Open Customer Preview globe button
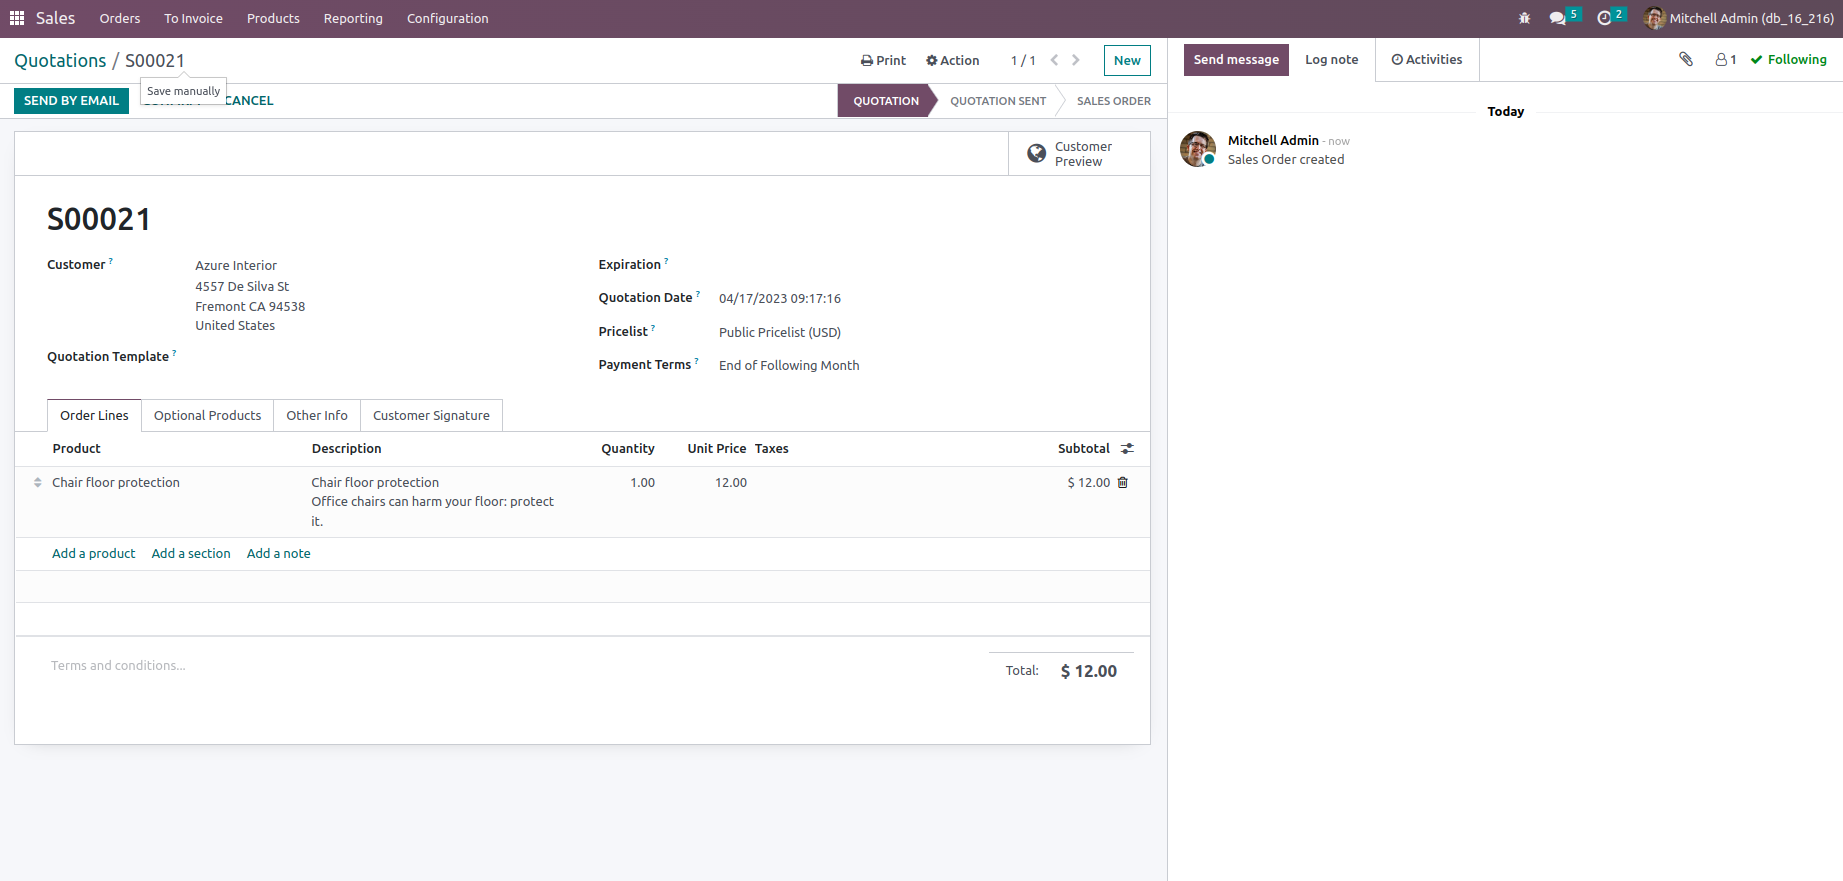Viewport: 1843px width, 881px height. [1079, 154]
